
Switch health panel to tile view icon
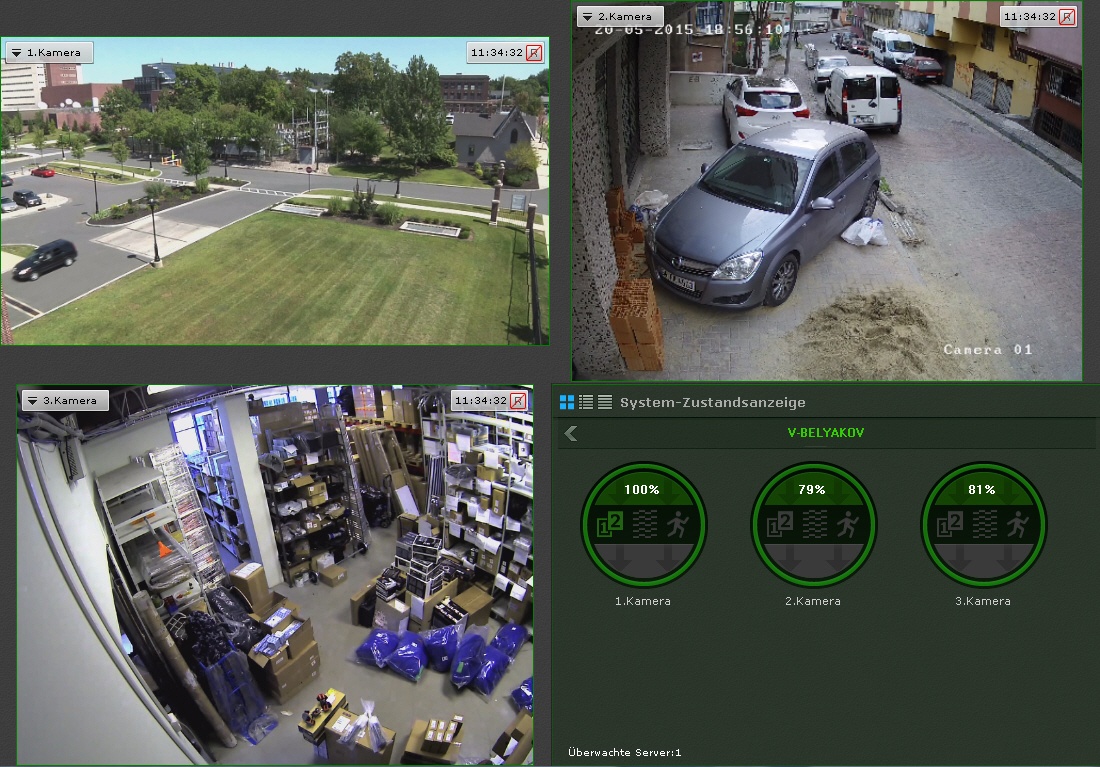point(567,402)
